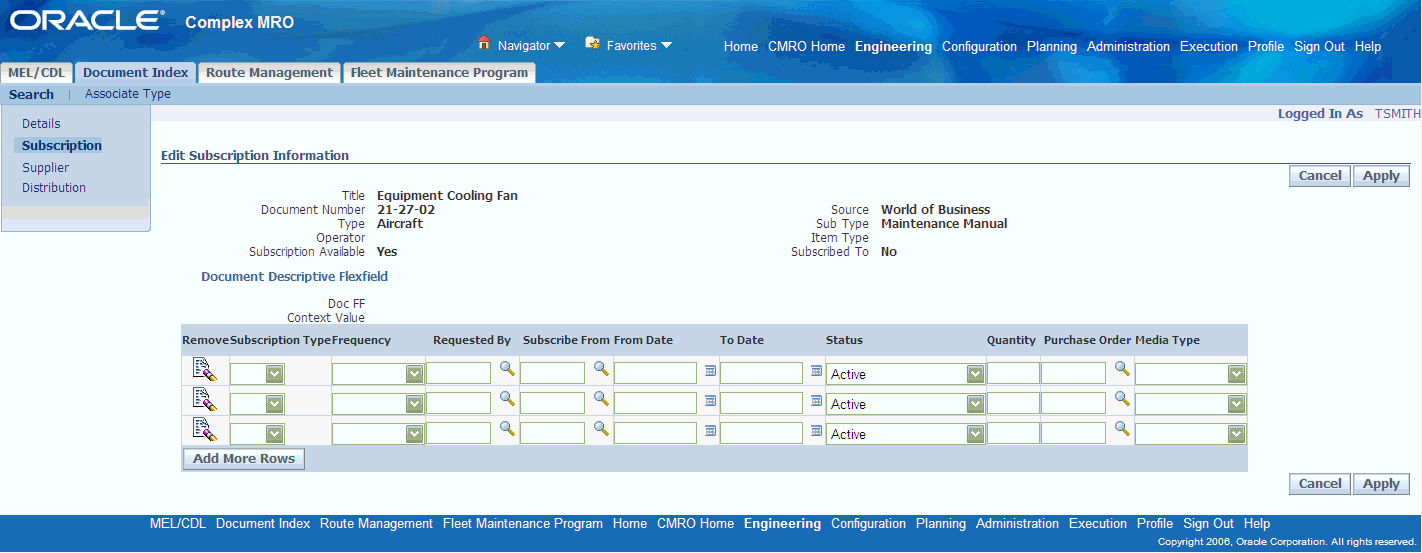This screenshot has height=553, width=1422.
Task: Open Status dropdown showing Active in first row
Action: click(906, 374)
